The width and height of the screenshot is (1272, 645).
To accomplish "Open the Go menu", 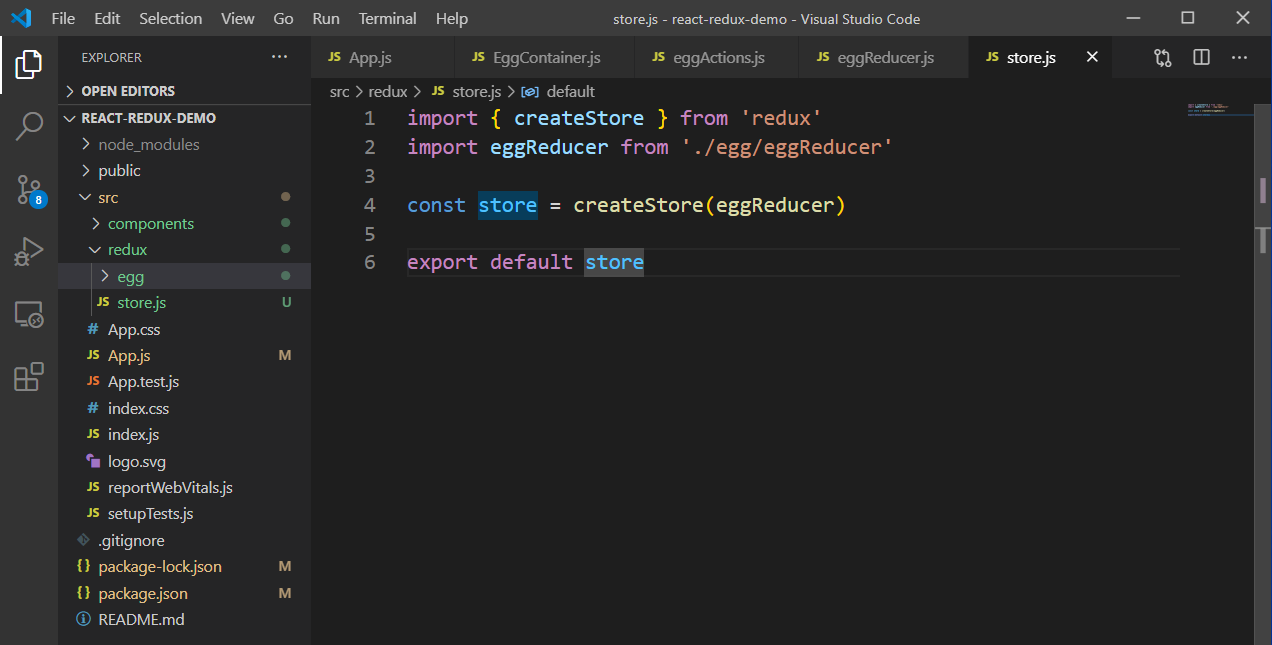I will (x=283, y=18).
